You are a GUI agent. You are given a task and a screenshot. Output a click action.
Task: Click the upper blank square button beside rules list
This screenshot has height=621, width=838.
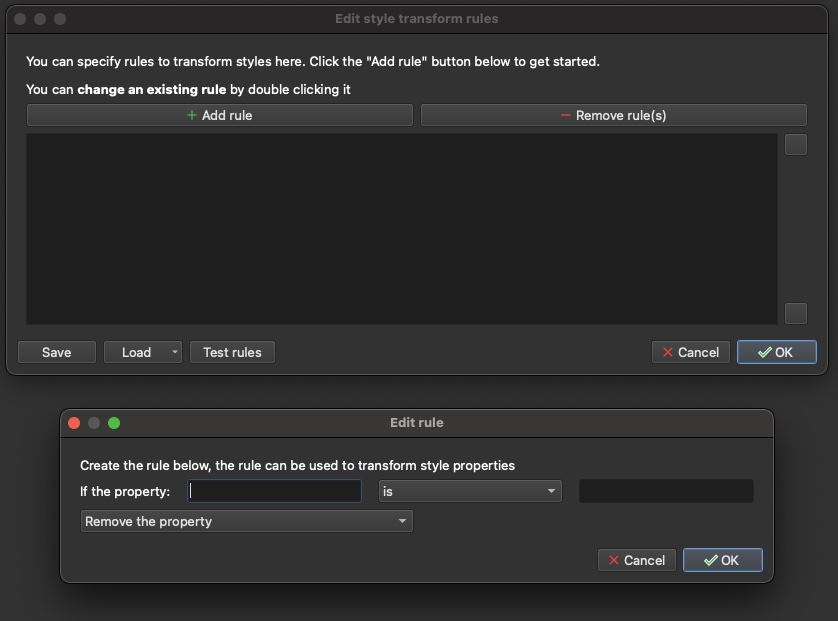(795, 145)
